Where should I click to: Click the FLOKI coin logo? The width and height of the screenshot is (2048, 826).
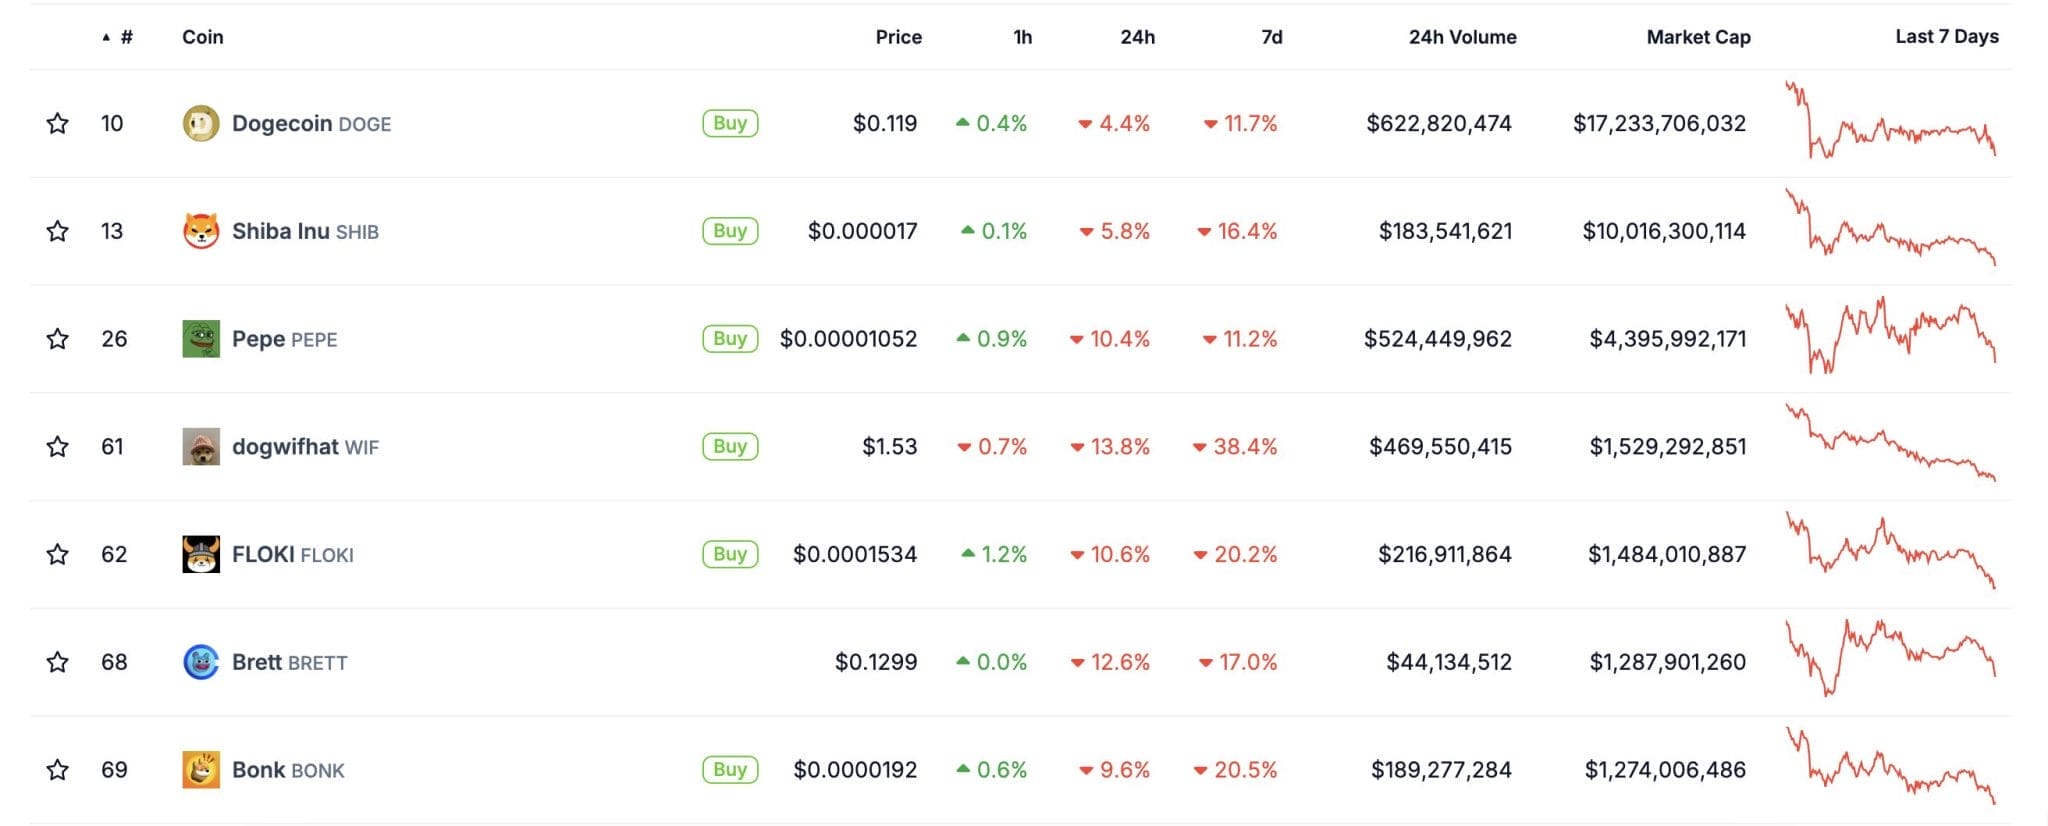click(201, 554)
